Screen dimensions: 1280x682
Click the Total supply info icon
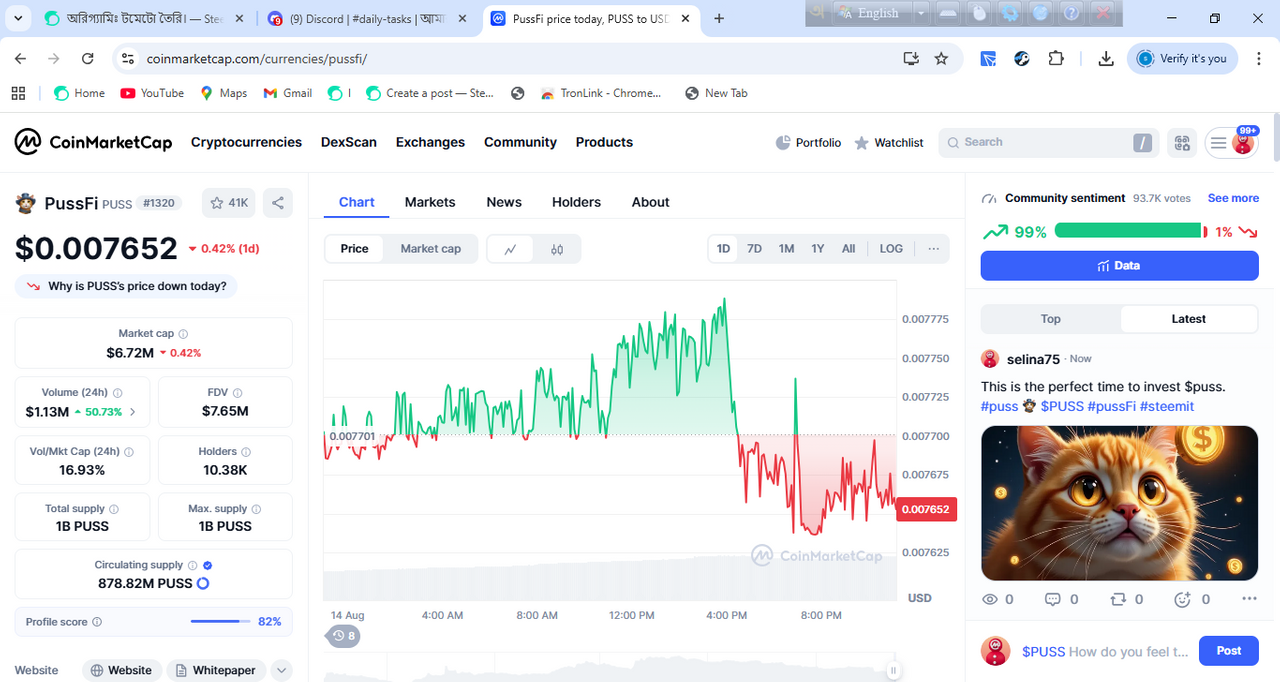point(114,509)
